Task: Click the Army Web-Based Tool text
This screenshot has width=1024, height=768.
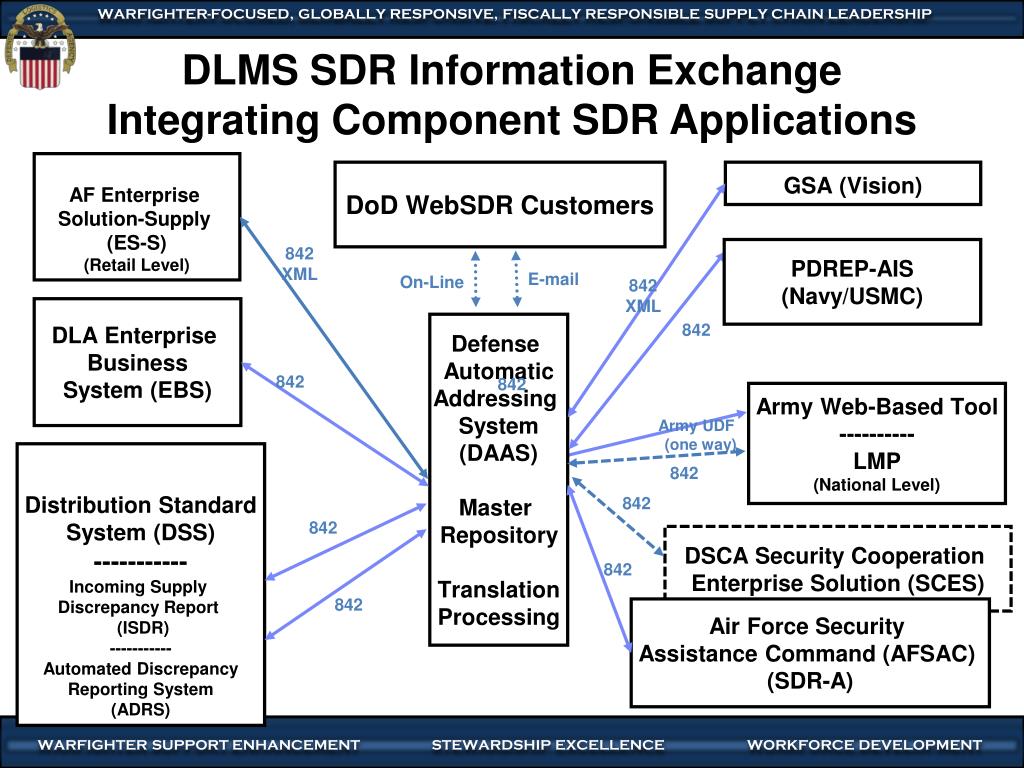Action: pos(876,407)
